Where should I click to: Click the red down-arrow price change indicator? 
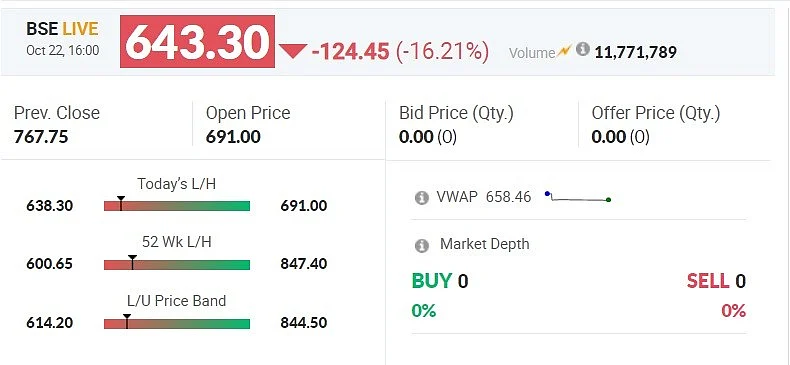point(293,51)
